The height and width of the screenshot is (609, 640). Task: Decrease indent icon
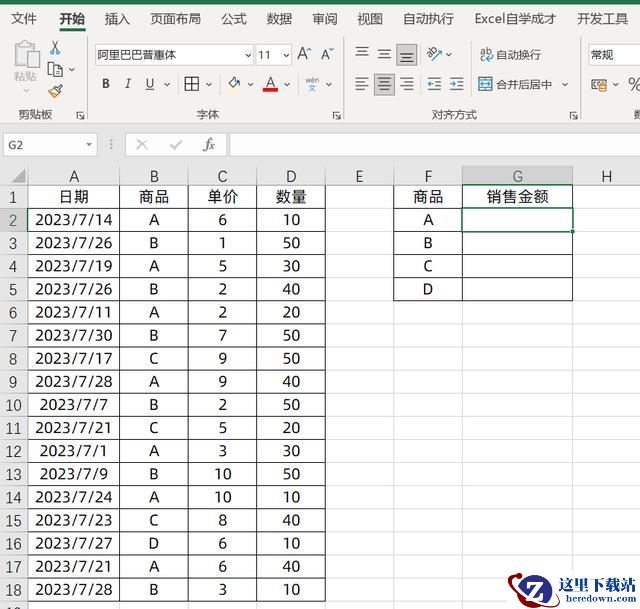click(x=434, y=84)
